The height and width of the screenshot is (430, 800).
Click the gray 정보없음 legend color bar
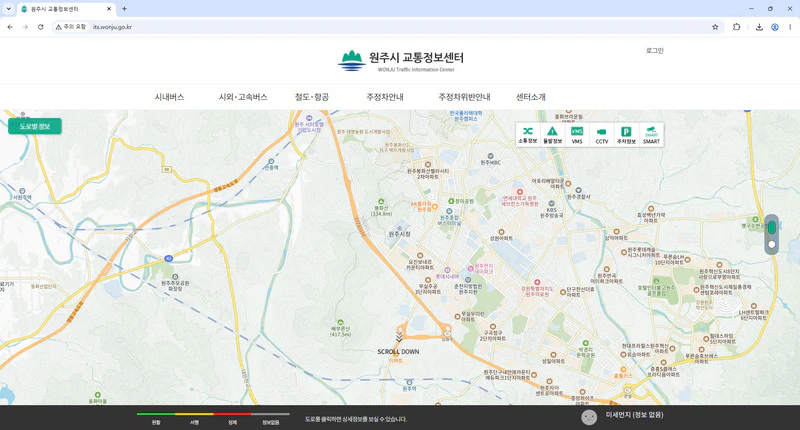click(x=270, y=414)
